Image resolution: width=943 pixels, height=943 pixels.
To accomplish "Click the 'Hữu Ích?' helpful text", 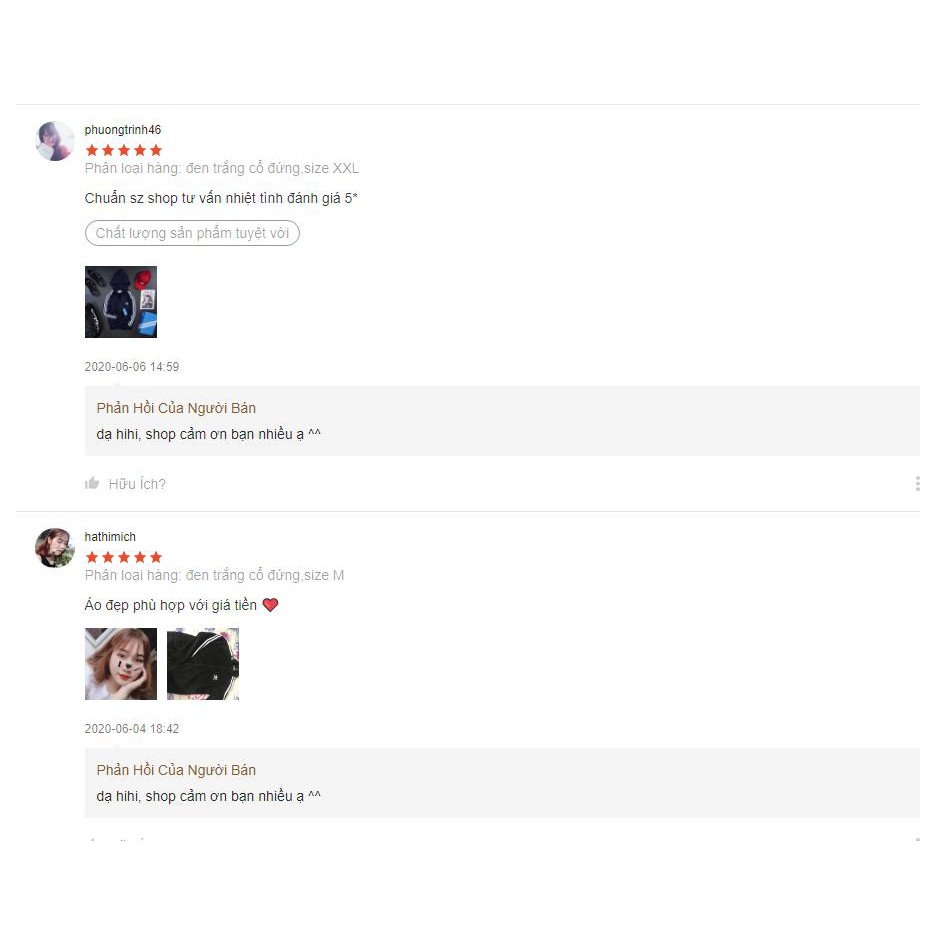I will pos(137,484).
